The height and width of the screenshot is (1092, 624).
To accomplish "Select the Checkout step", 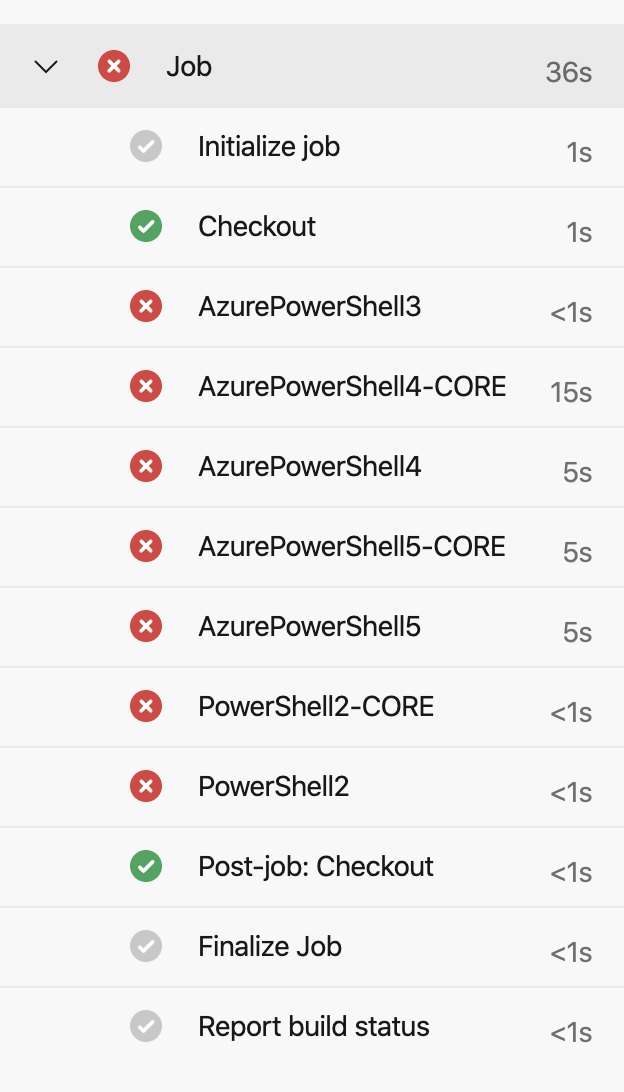I will tap(257, 226).
